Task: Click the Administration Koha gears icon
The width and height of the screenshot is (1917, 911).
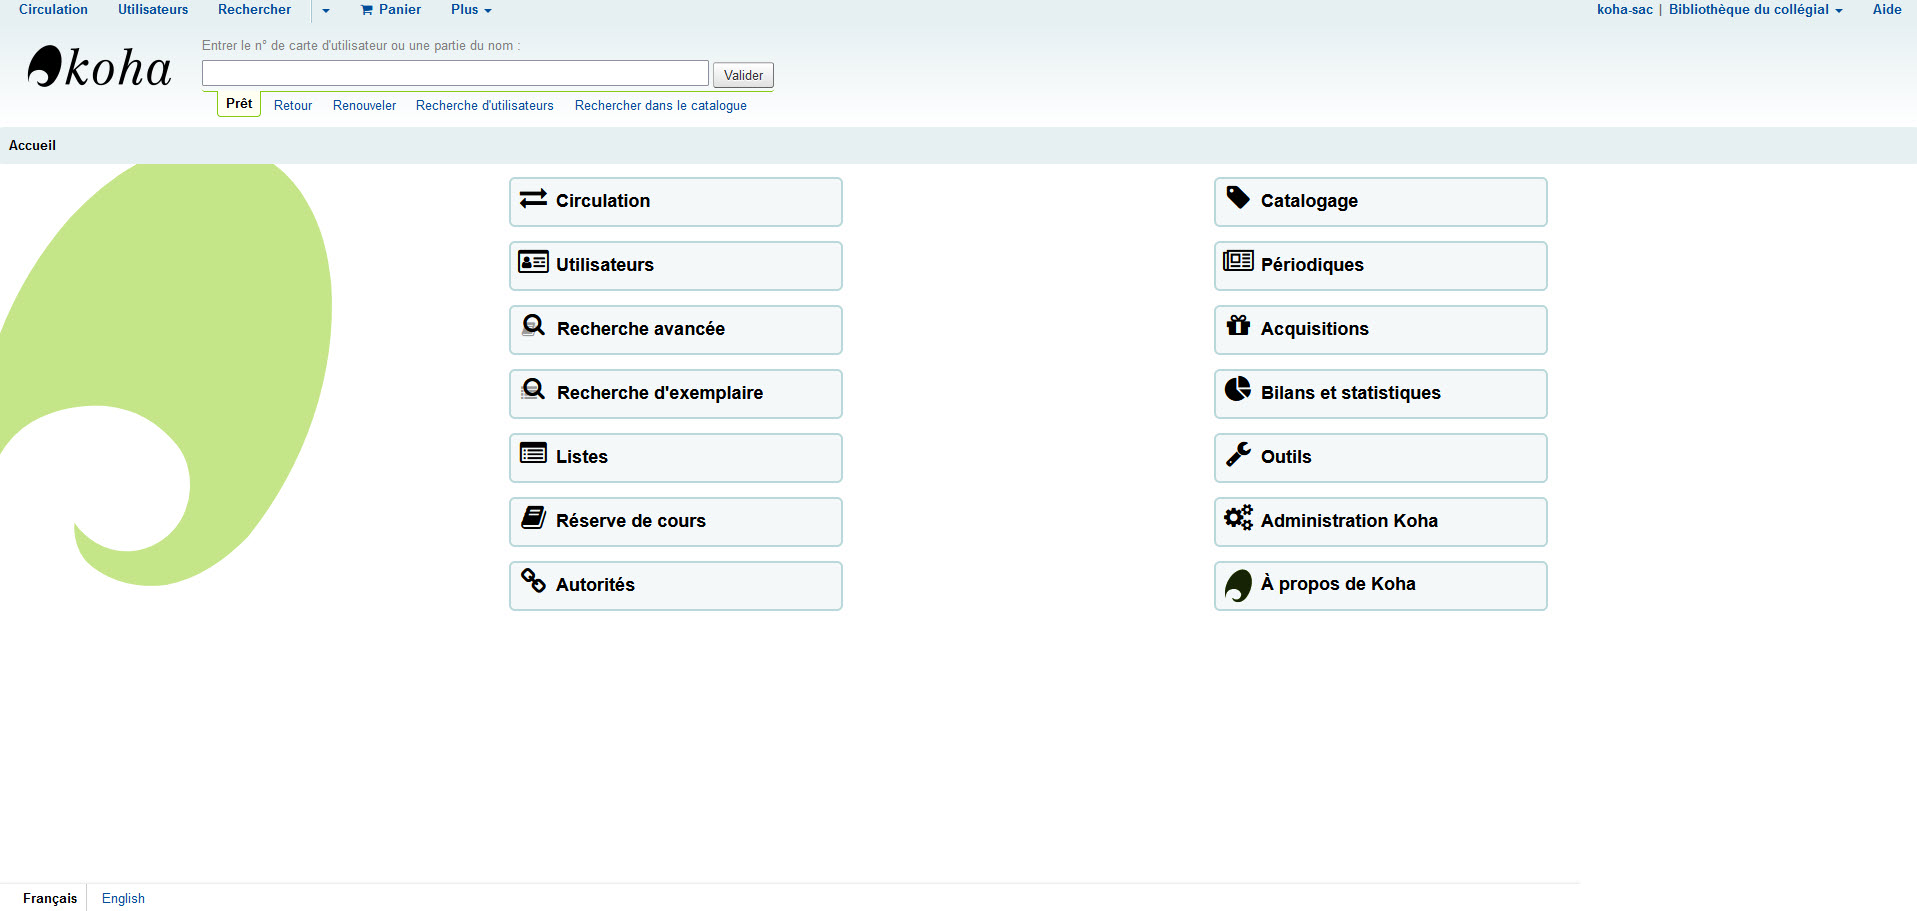Action: click(x=1238, y=517)
